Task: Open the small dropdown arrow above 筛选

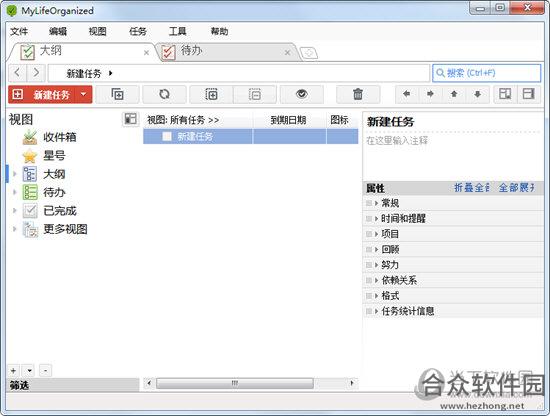Action: pyautogui.click(x=29, y=370)
